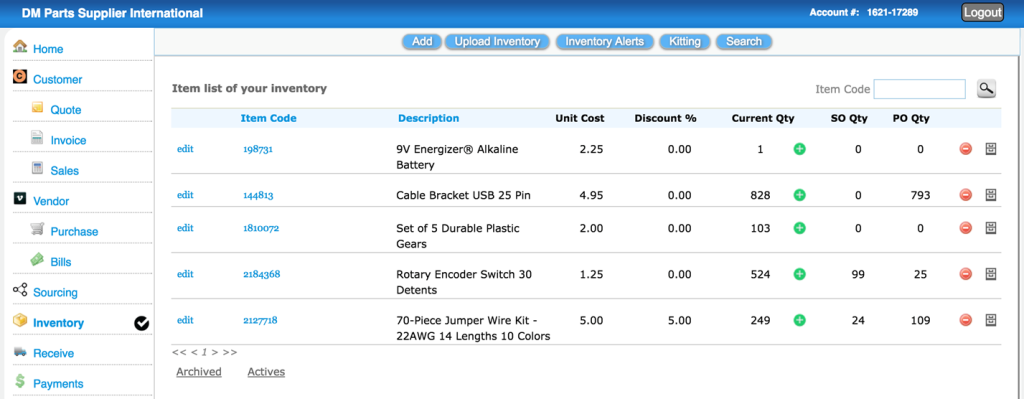
Task: Open Inventory Alerts
Action: pyautogui.click(x=604, y=42)
